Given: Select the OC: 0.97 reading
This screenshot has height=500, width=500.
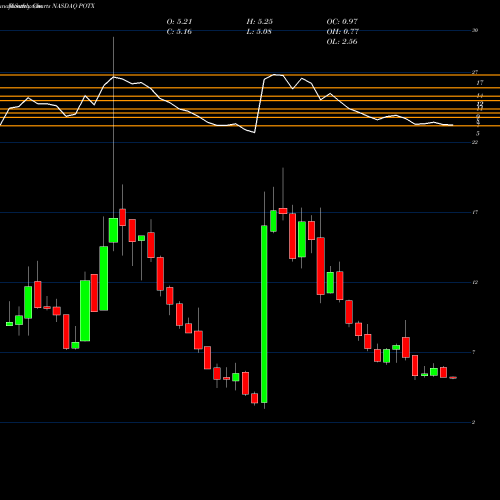Looking at the screenshot, I should coord(342,22).
